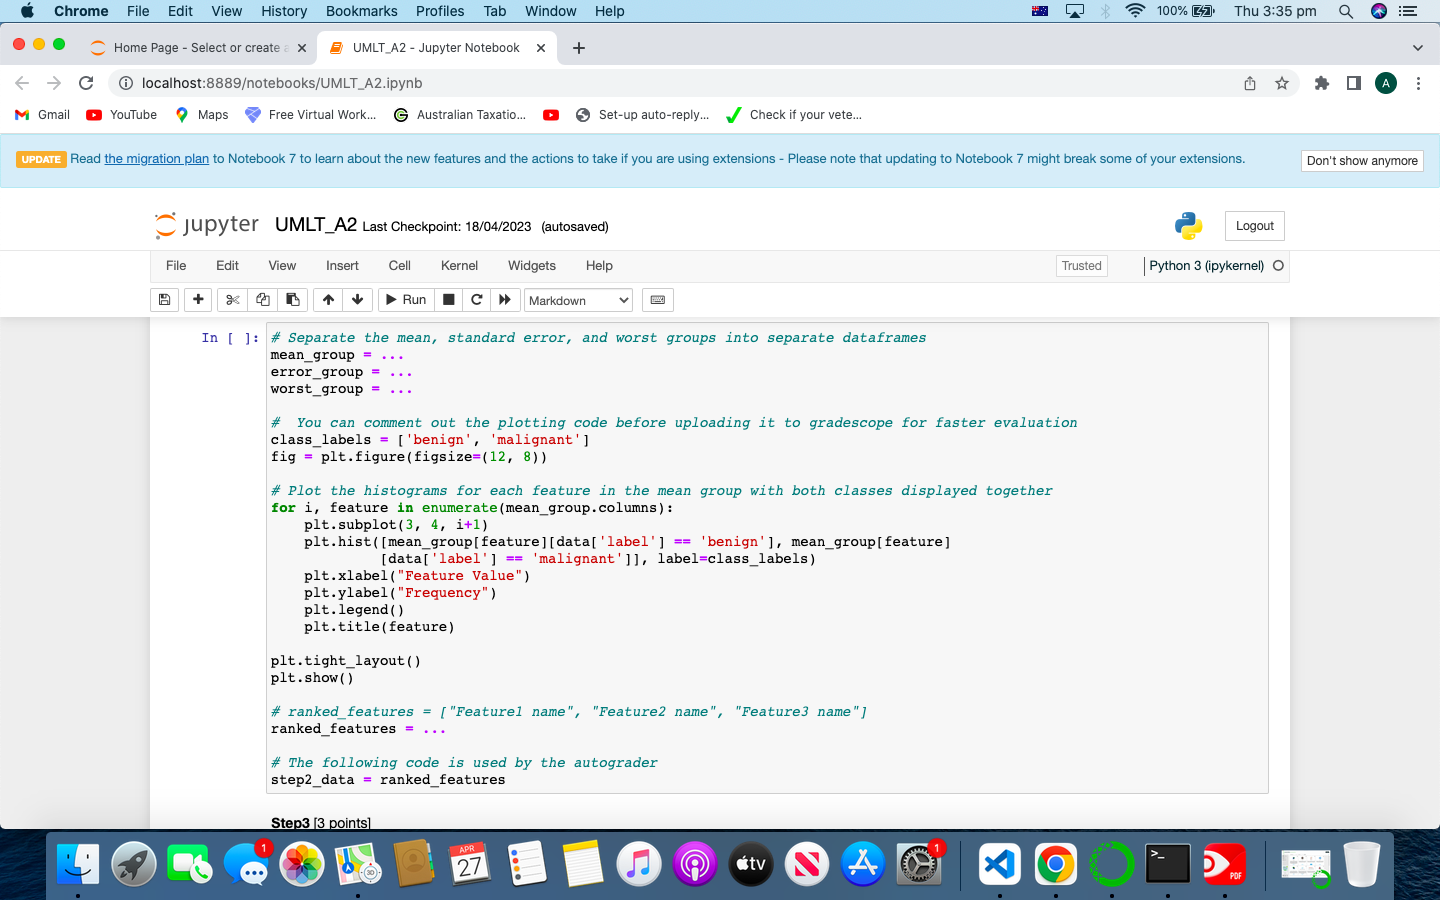Open the kernel selector showing Python 3 (ipykernel)
Viewport: 1440px width, 900px height.
[1208, 265]
